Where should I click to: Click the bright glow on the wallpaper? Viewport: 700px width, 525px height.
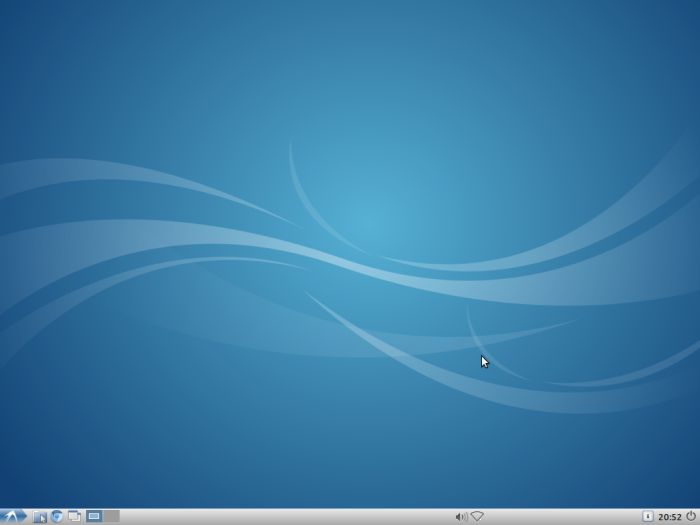coord(368,220)
